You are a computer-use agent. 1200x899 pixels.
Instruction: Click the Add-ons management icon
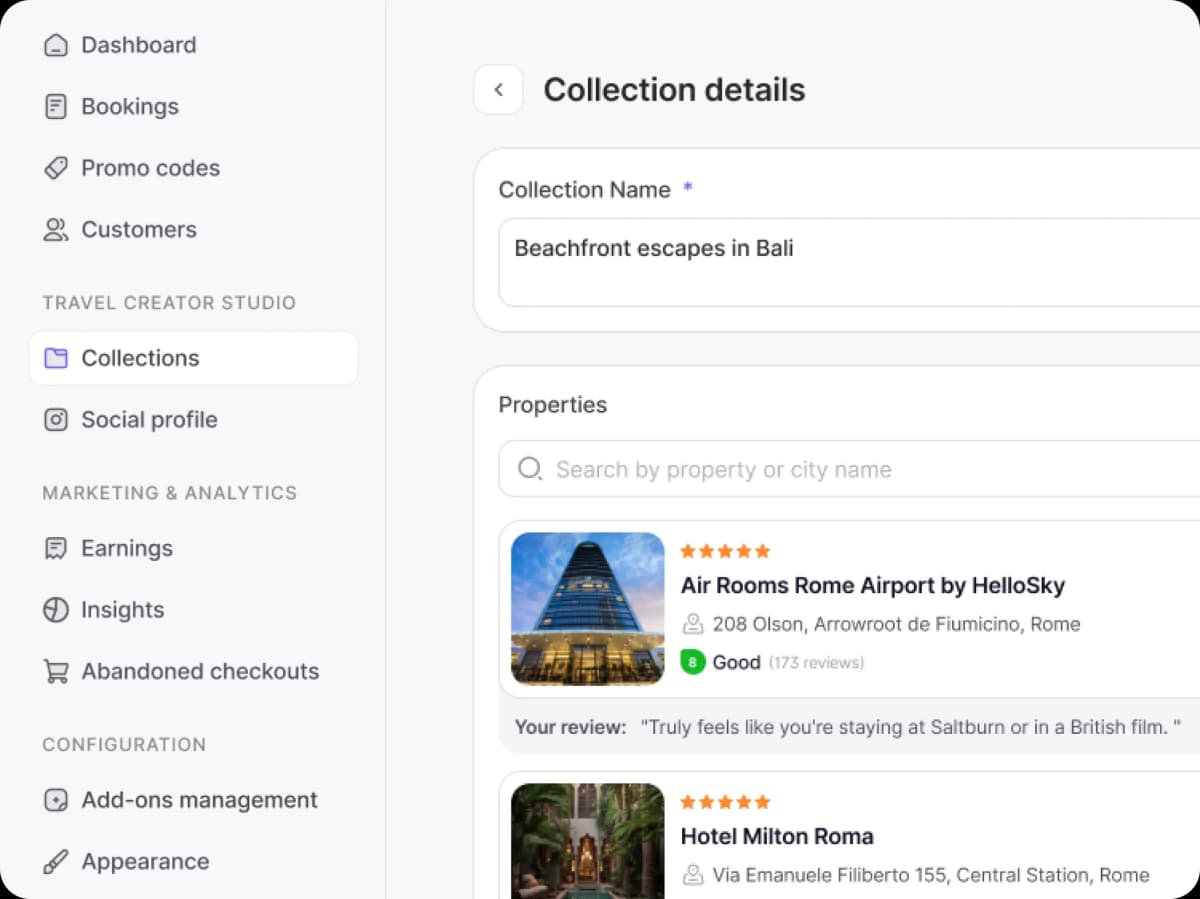click(x=56, y=801)
